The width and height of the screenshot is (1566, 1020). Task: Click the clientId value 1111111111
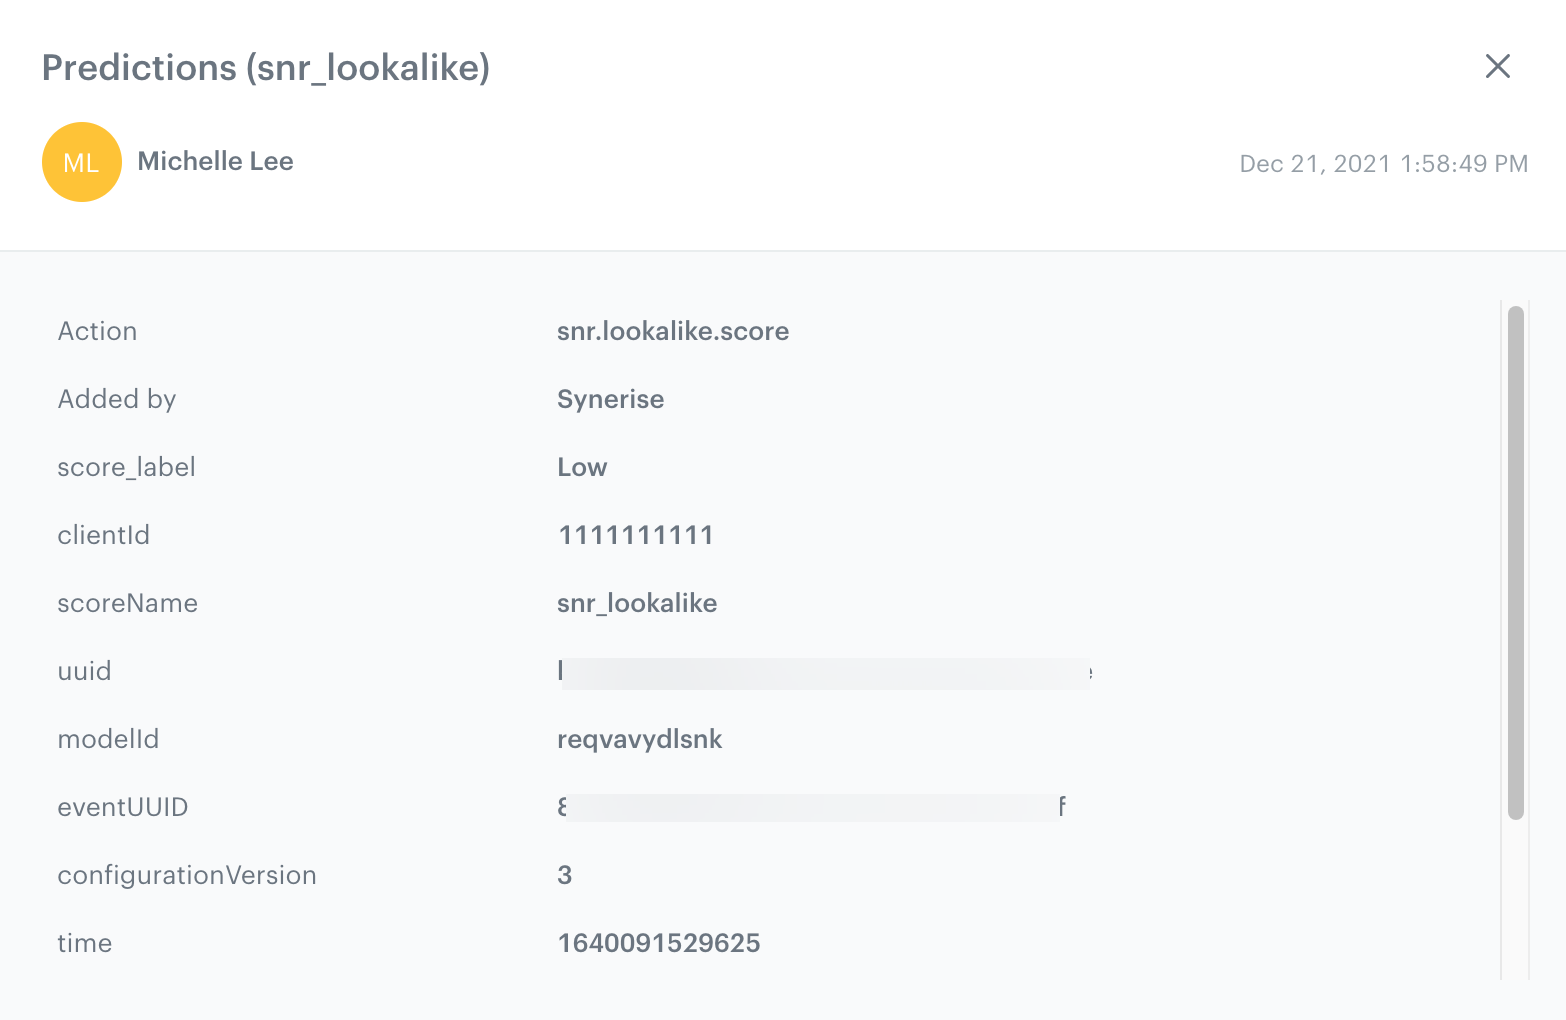click(635, 534)
